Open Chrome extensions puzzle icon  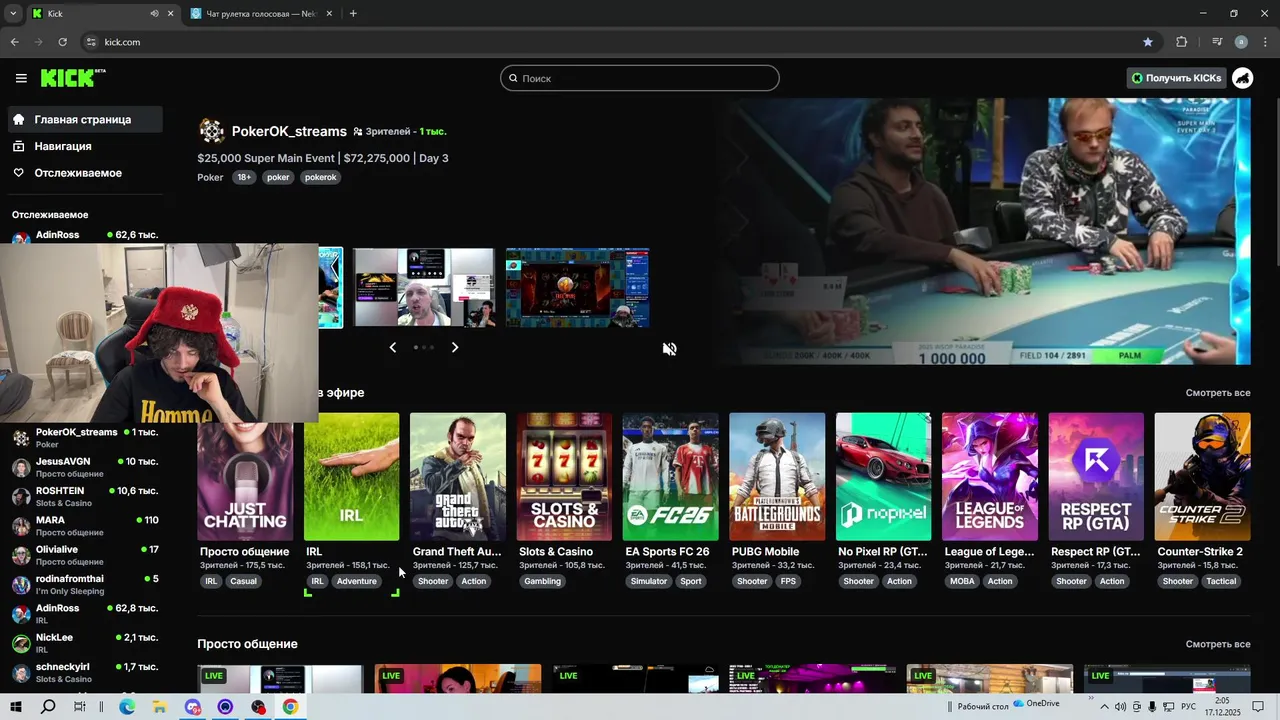[1181, 42]
